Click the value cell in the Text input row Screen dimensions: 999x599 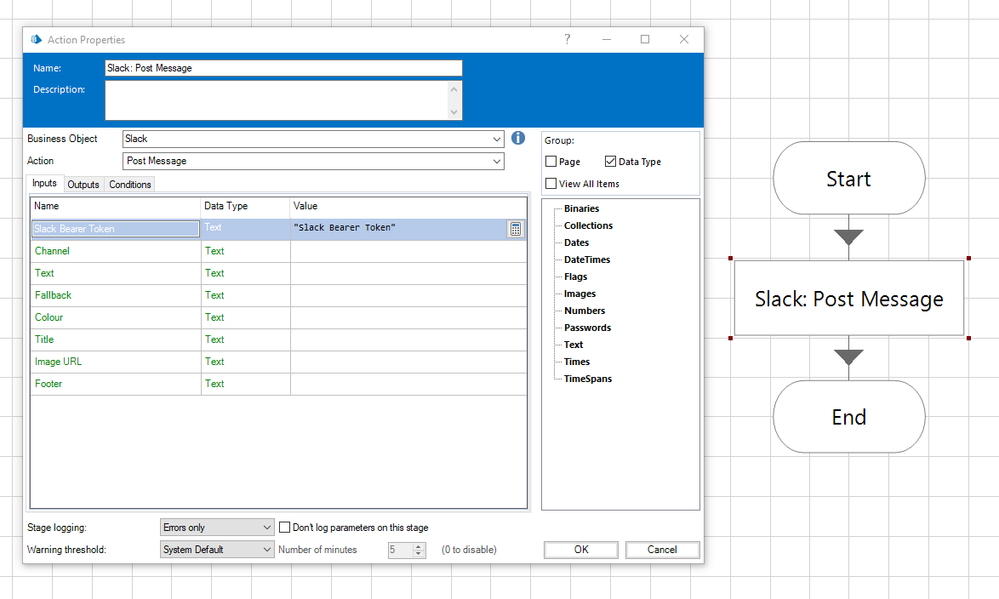coord(408,273)
